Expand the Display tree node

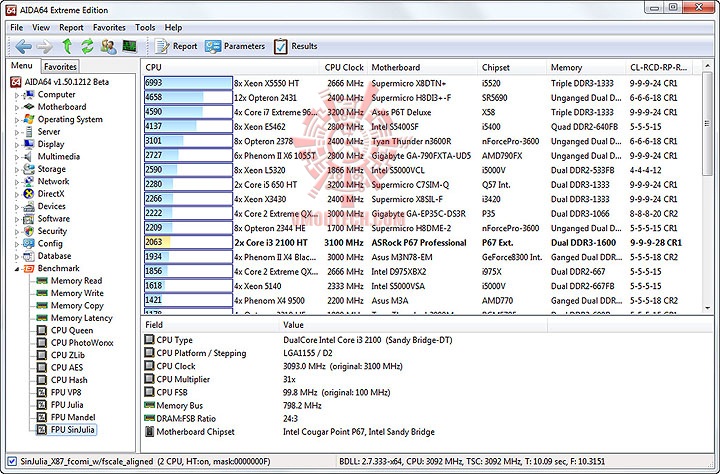click(x=17, y=145)
